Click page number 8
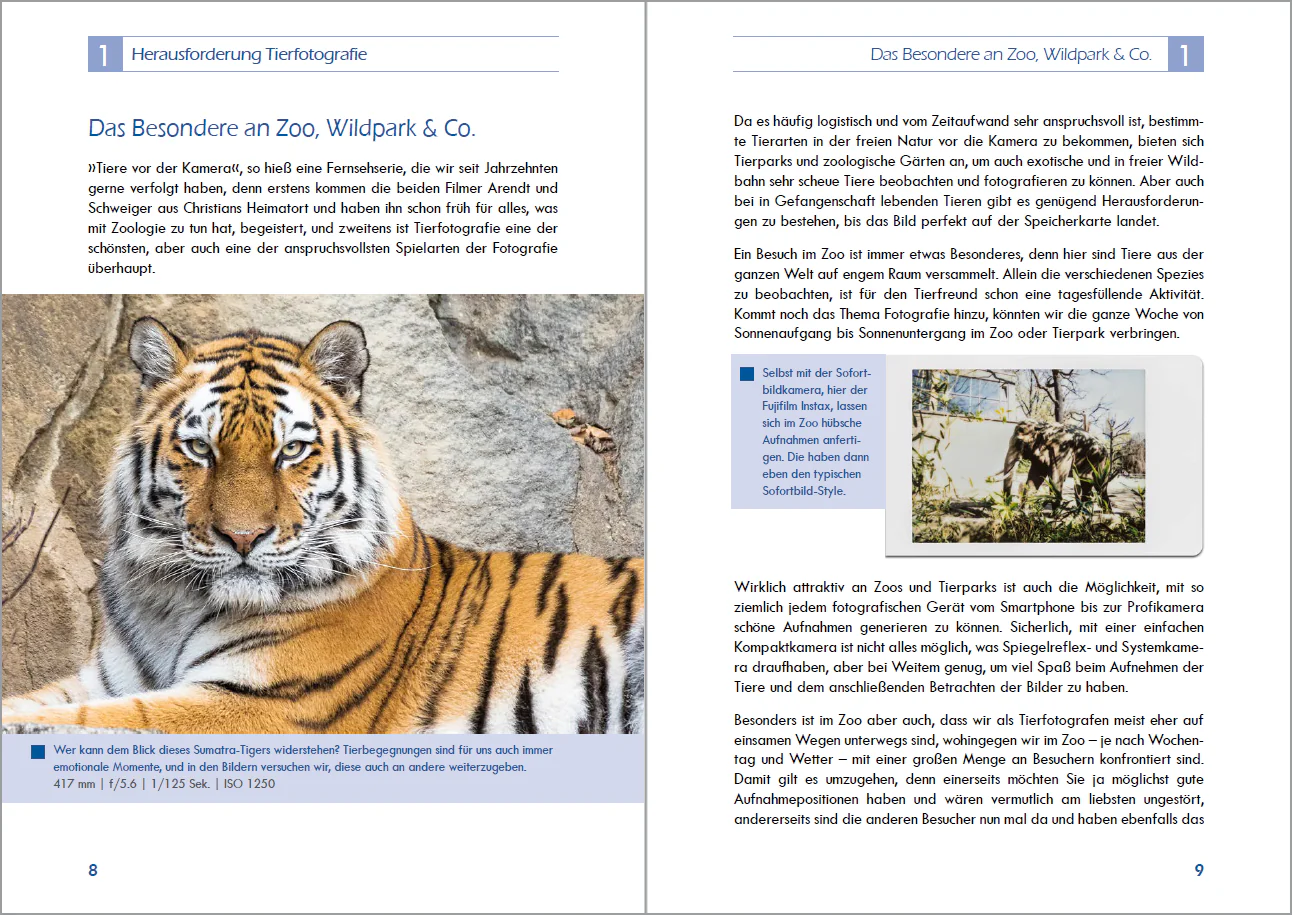The width and height of the screenshot is (1292, 915). (x=93, y=870)
